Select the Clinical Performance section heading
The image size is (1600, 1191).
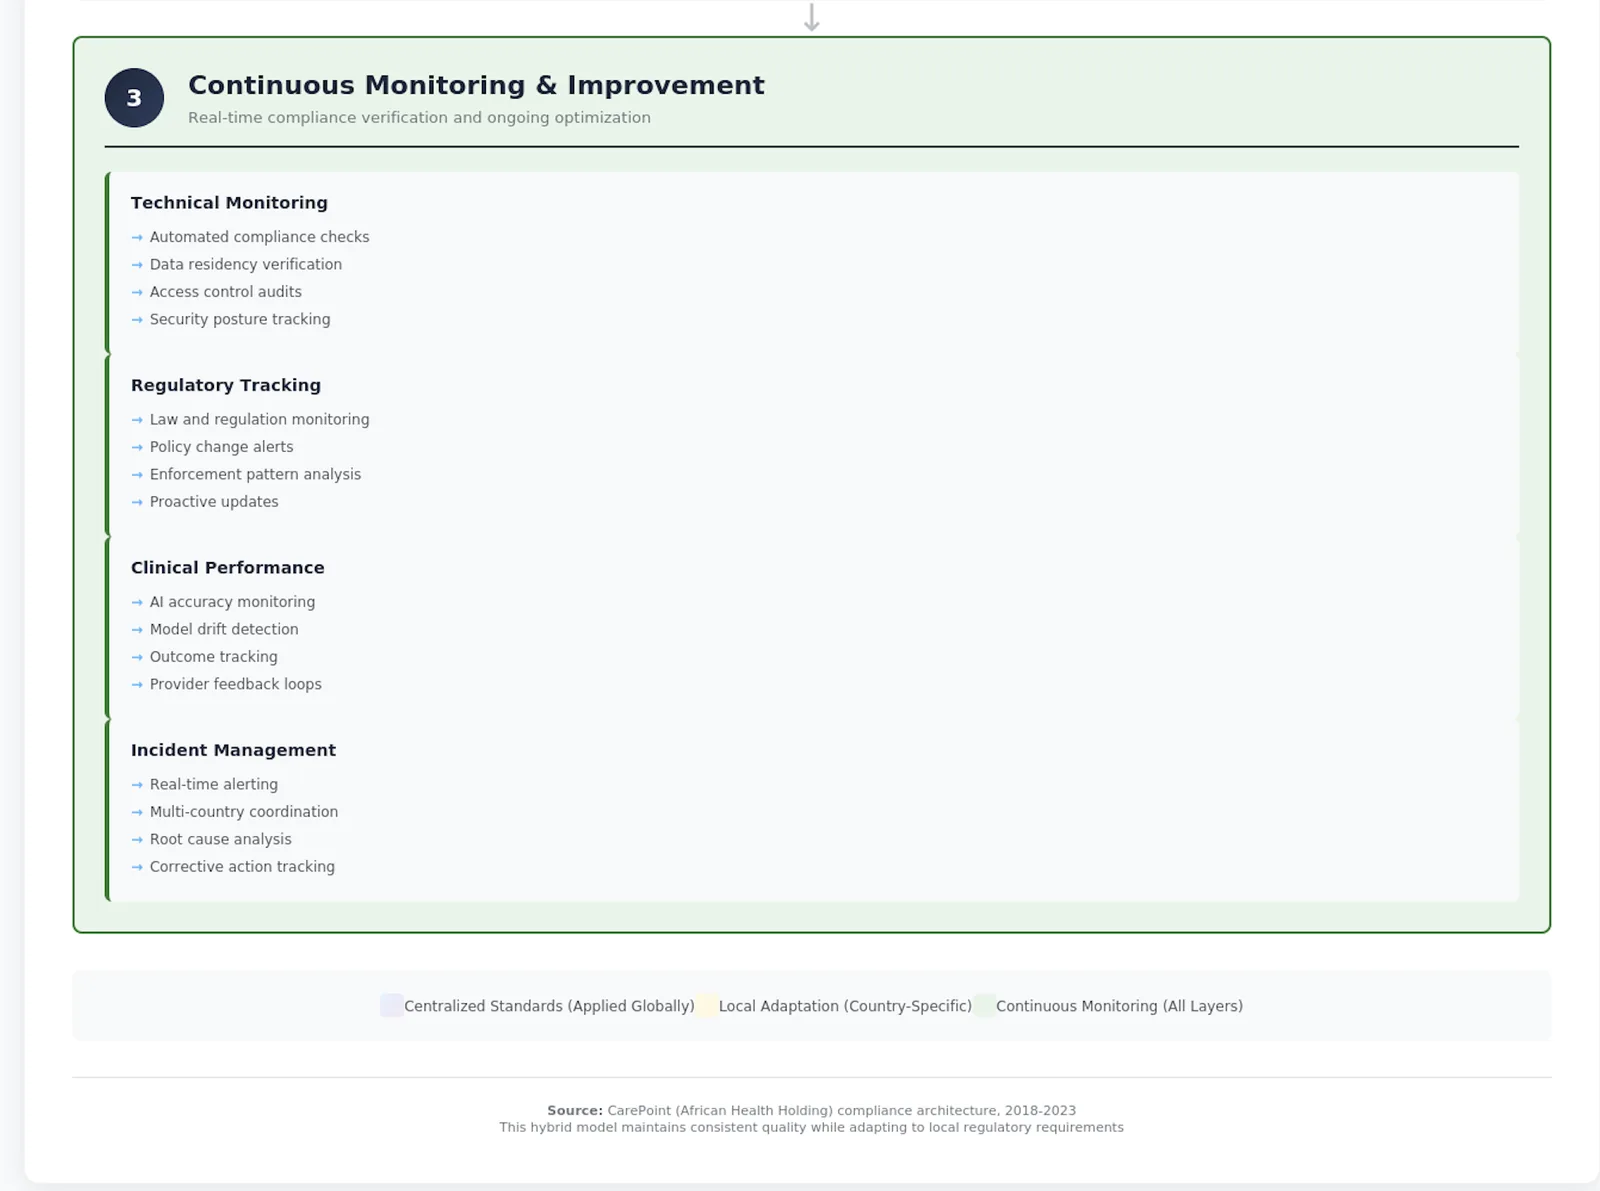click(228, 567)
